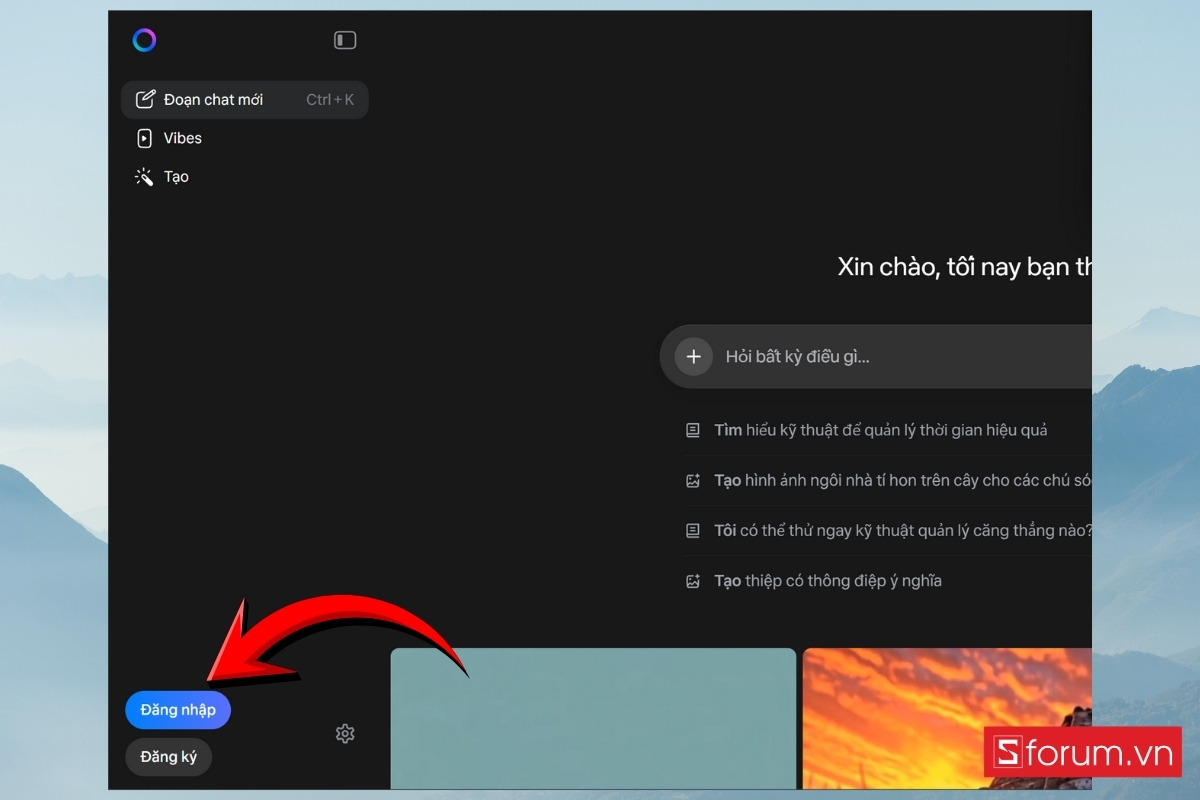This screenshot has height=800, width=1200.
Task: Open the time management suggestion prompt
Action: [880, 430]
